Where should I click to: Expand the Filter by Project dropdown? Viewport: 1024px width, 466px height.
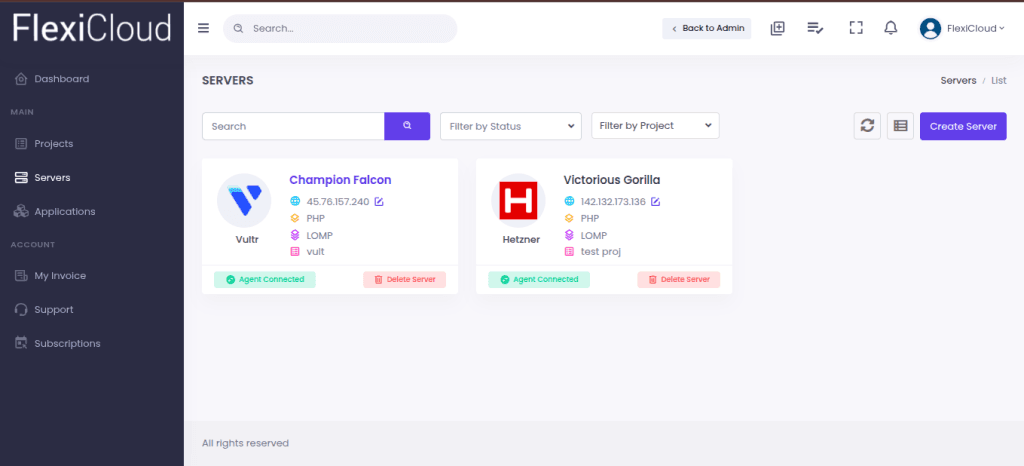coord(655,126)
